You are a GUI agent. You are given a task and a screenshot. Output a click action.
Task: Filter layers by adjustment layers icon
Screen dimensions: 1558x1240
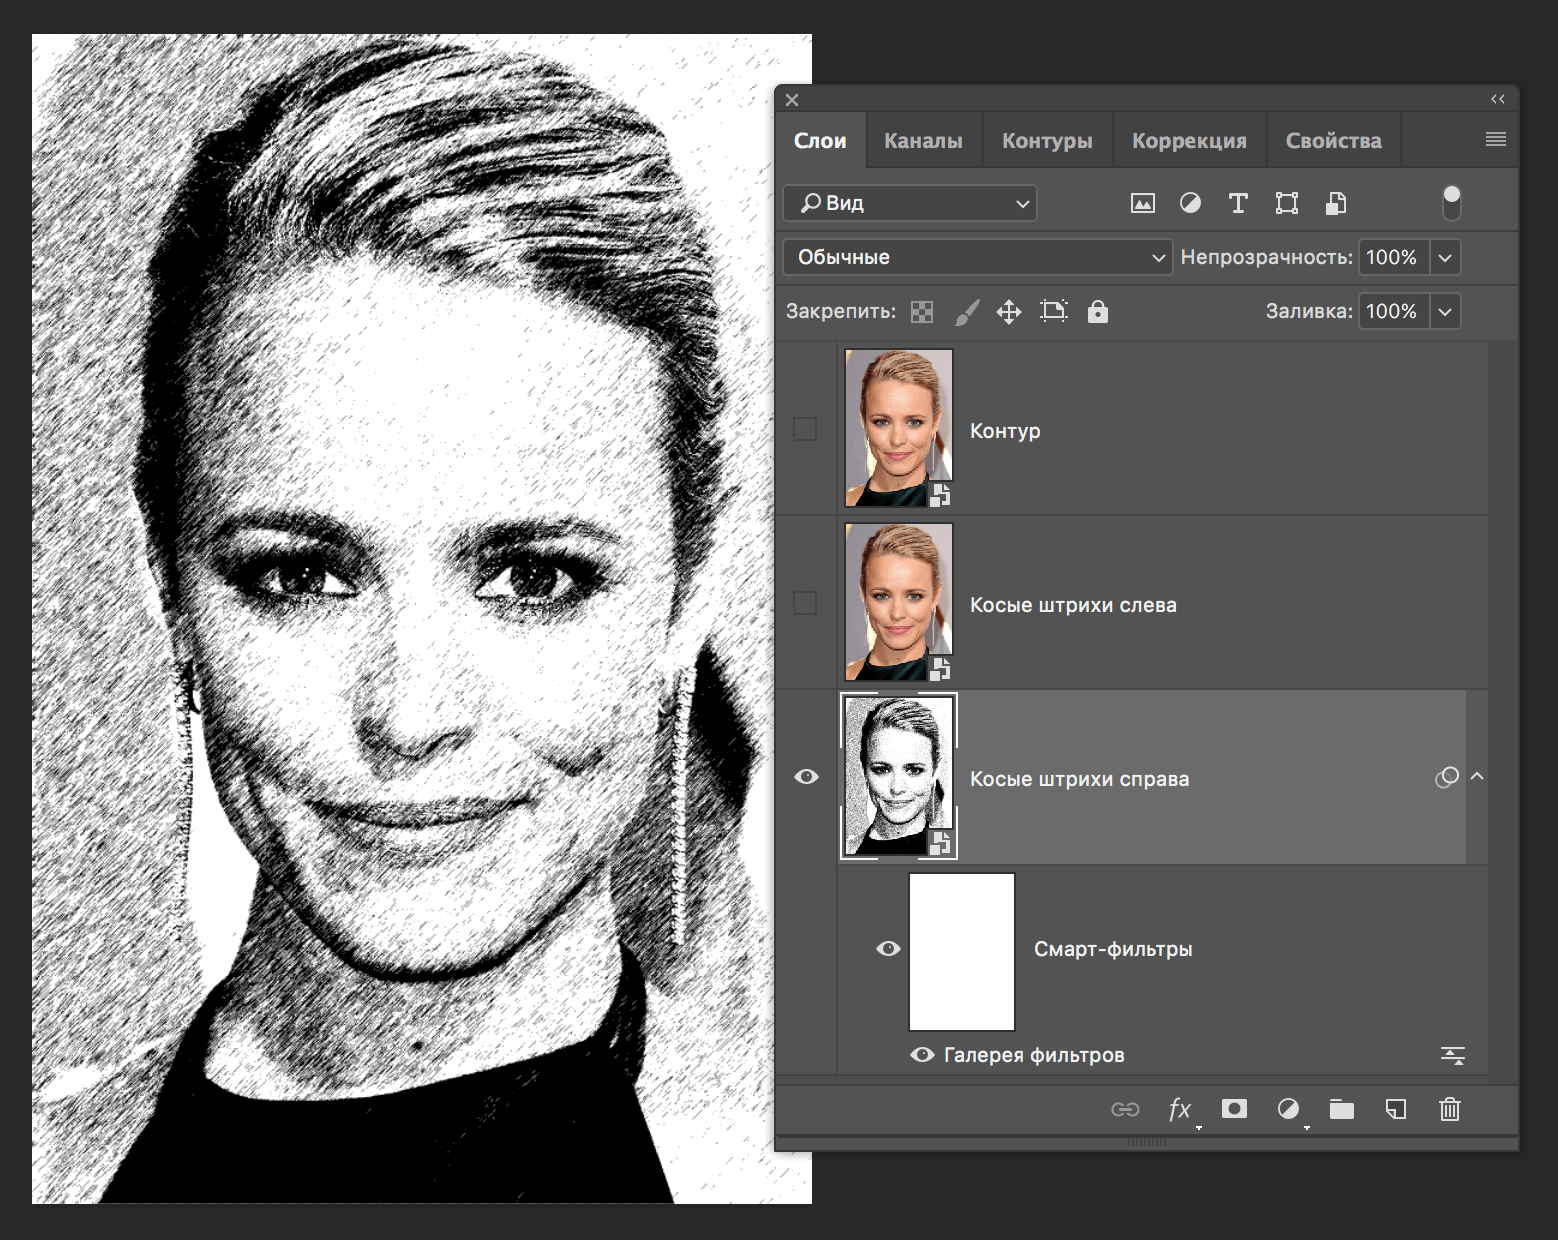pos(1190,203)
